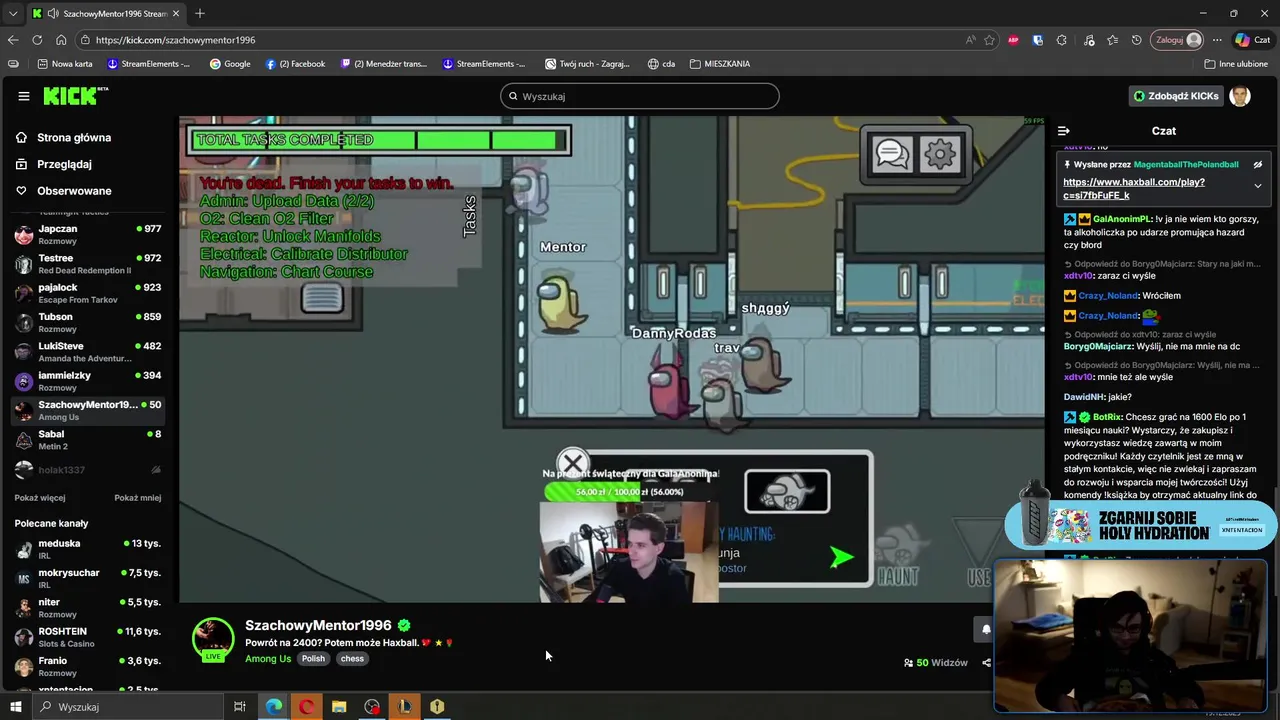Open Przeglądaj in sidebar

64,164
